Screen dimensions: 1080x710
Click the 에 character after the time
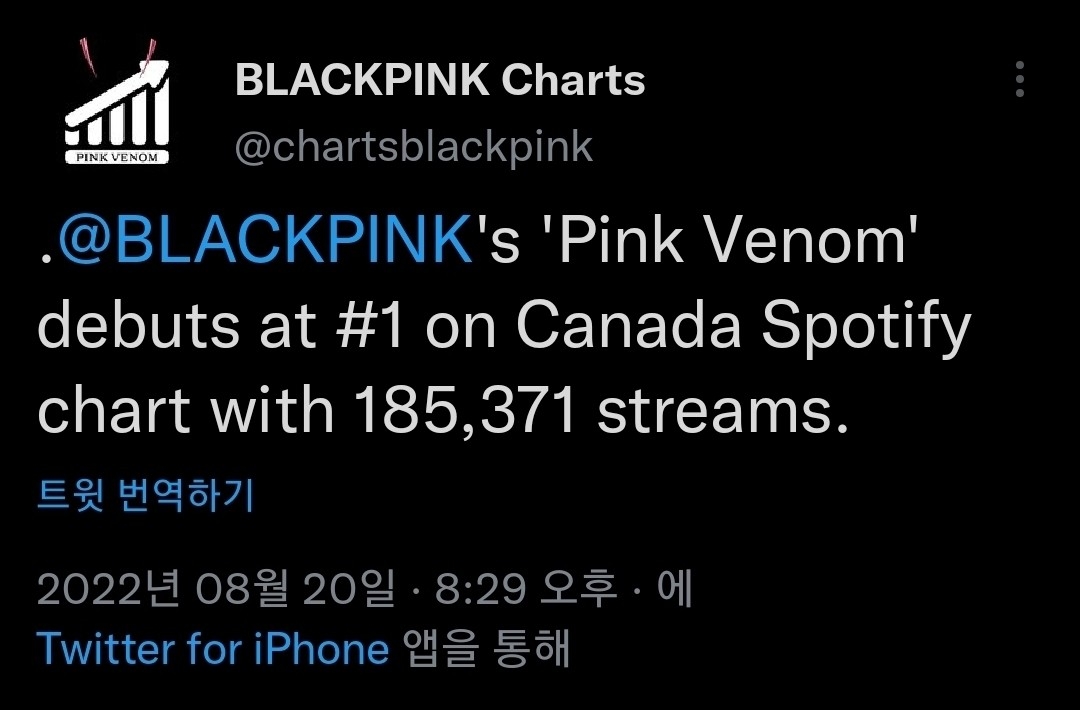pyautogui.click(x=674, y=590)
